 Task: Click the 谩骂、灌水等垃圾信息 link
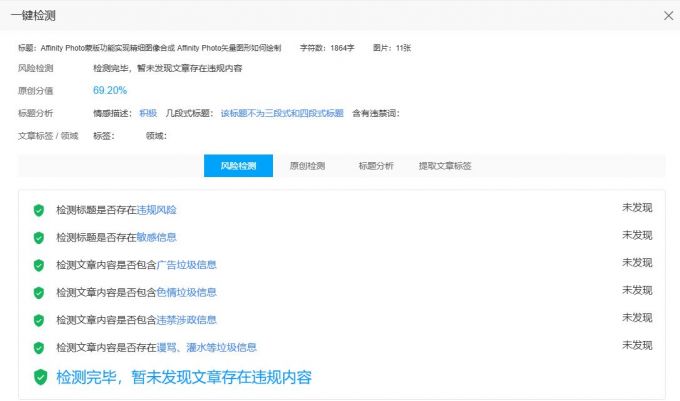coord(207,348)
